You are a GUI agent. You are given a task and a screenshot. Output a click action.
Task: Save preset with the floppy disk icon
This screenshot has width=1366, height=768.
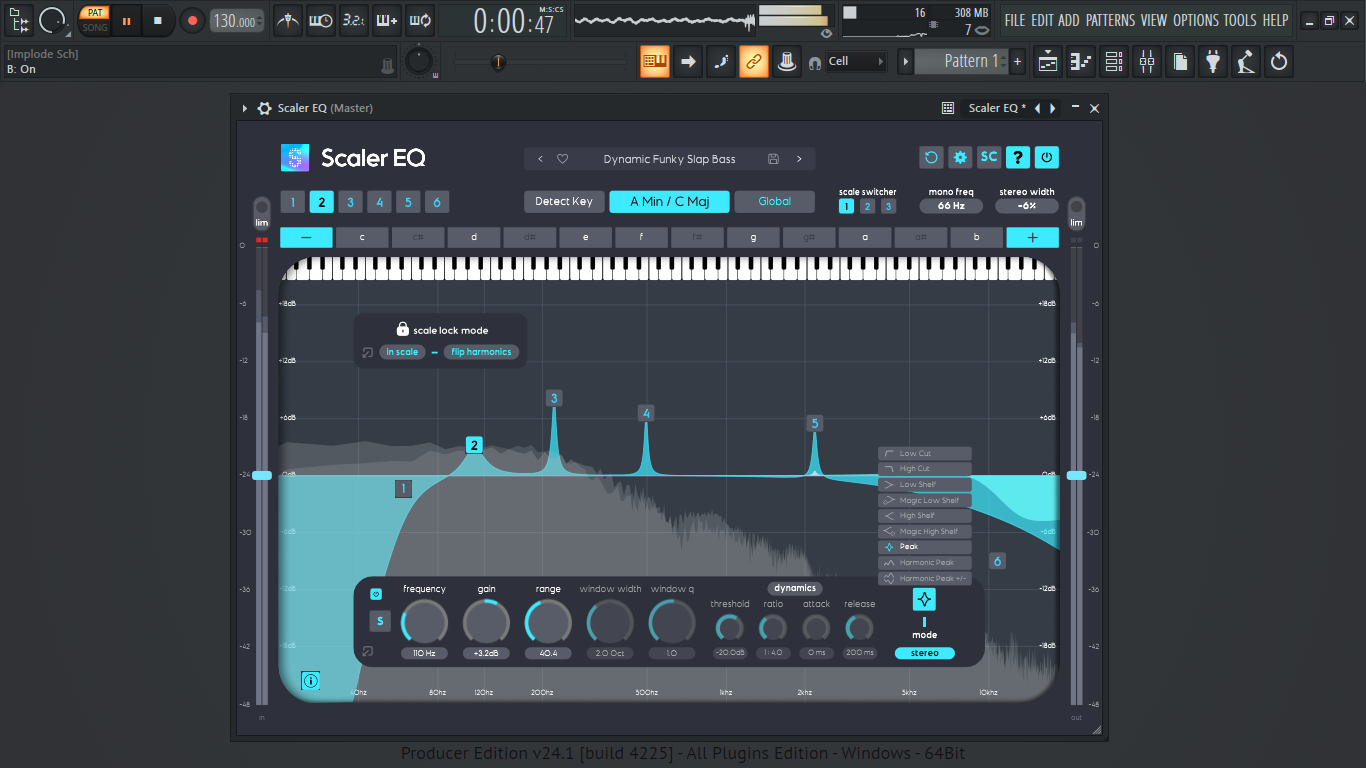point(773,159)
